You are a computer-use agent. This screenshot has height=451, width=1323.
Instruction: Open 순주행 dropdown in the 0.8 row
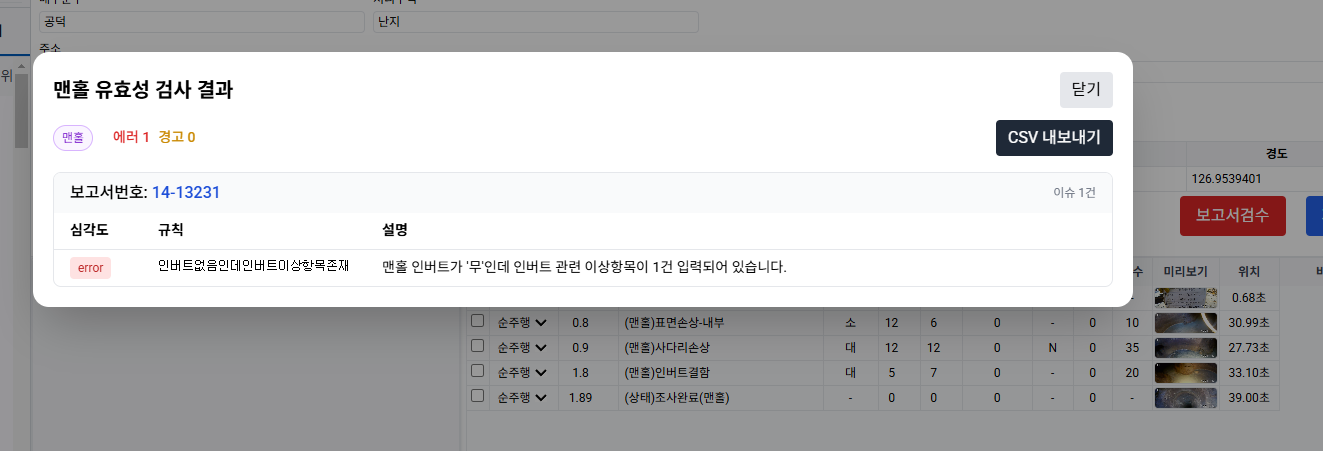[x=522, y=322]
